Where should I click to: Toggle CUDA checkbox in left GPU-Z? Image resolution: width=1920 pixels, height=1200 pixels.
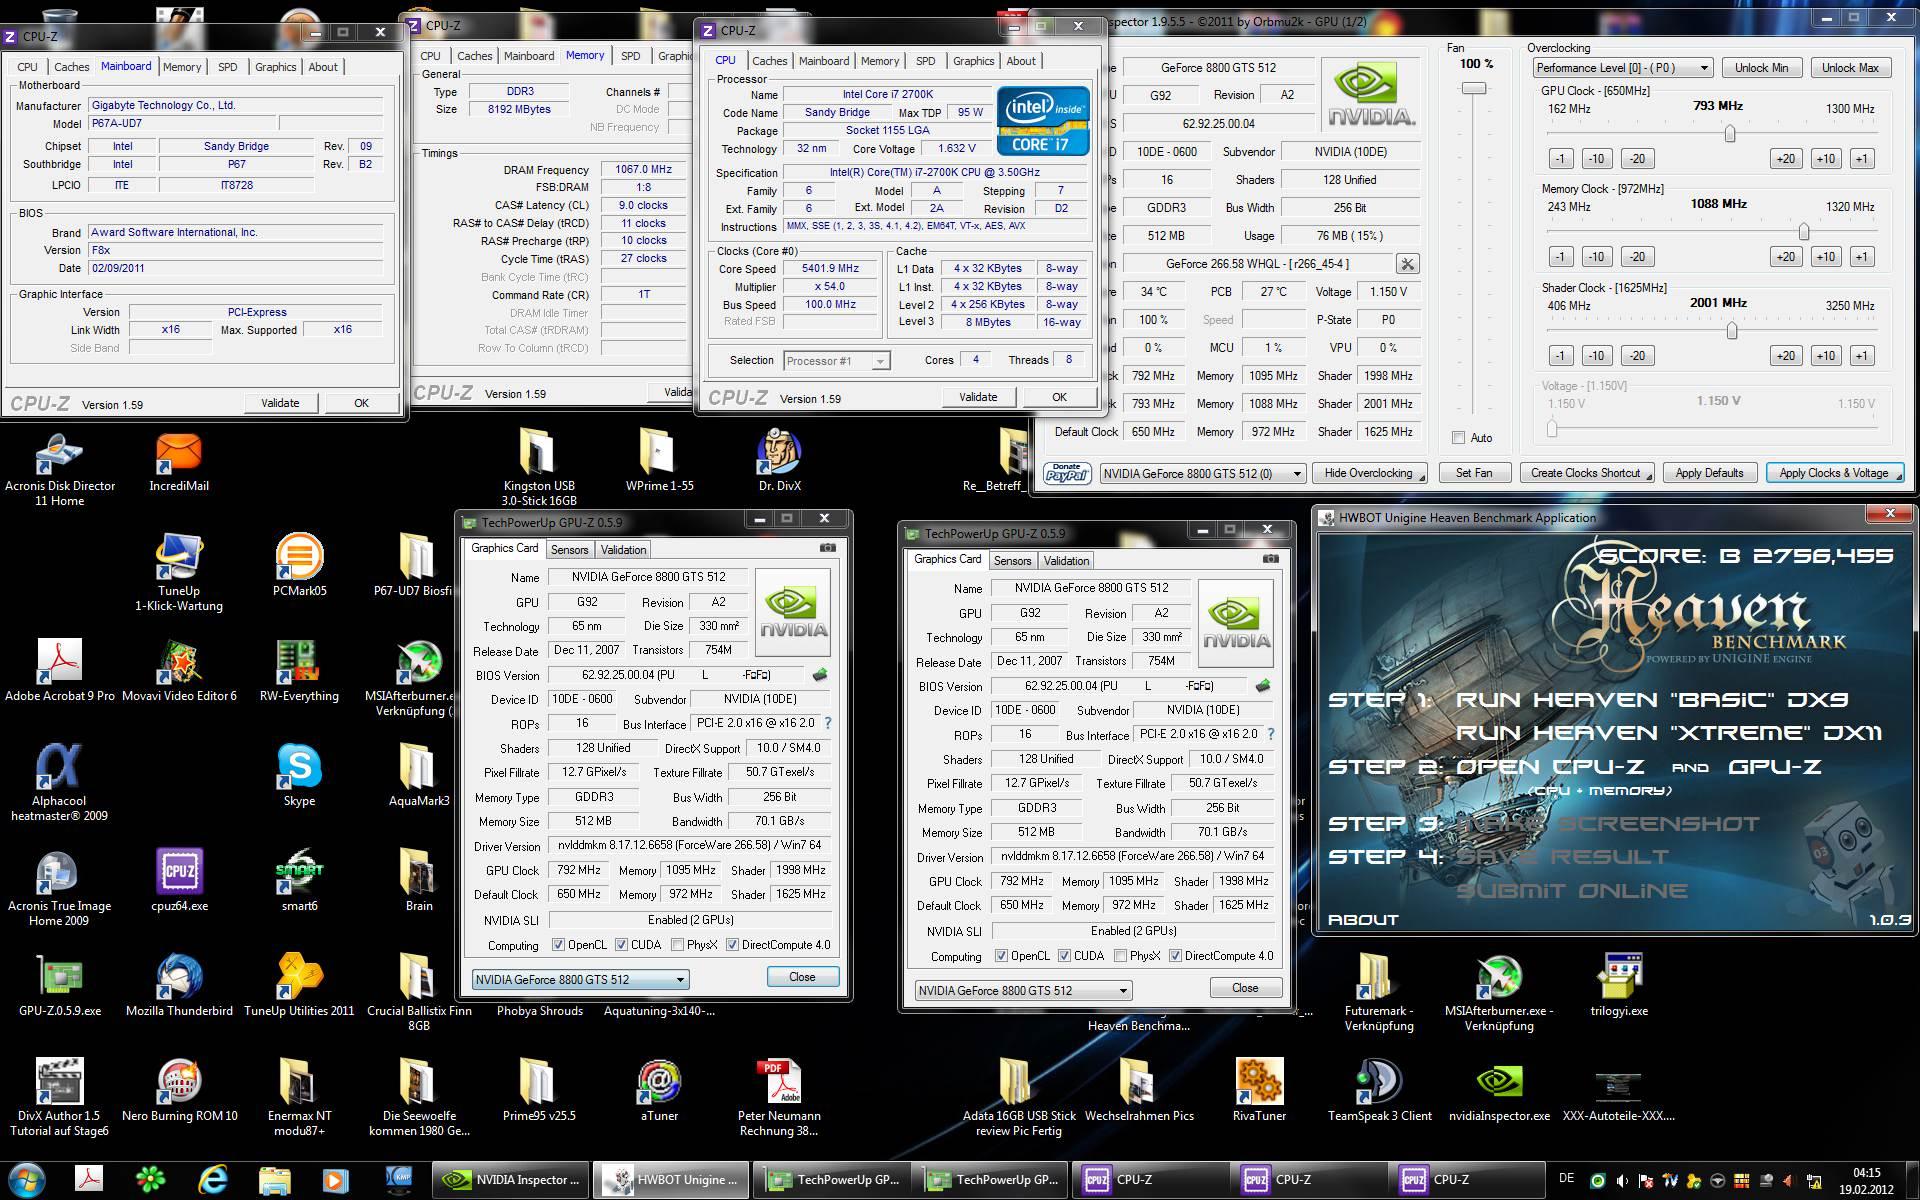pyautogui.click(x=621, y=945)
